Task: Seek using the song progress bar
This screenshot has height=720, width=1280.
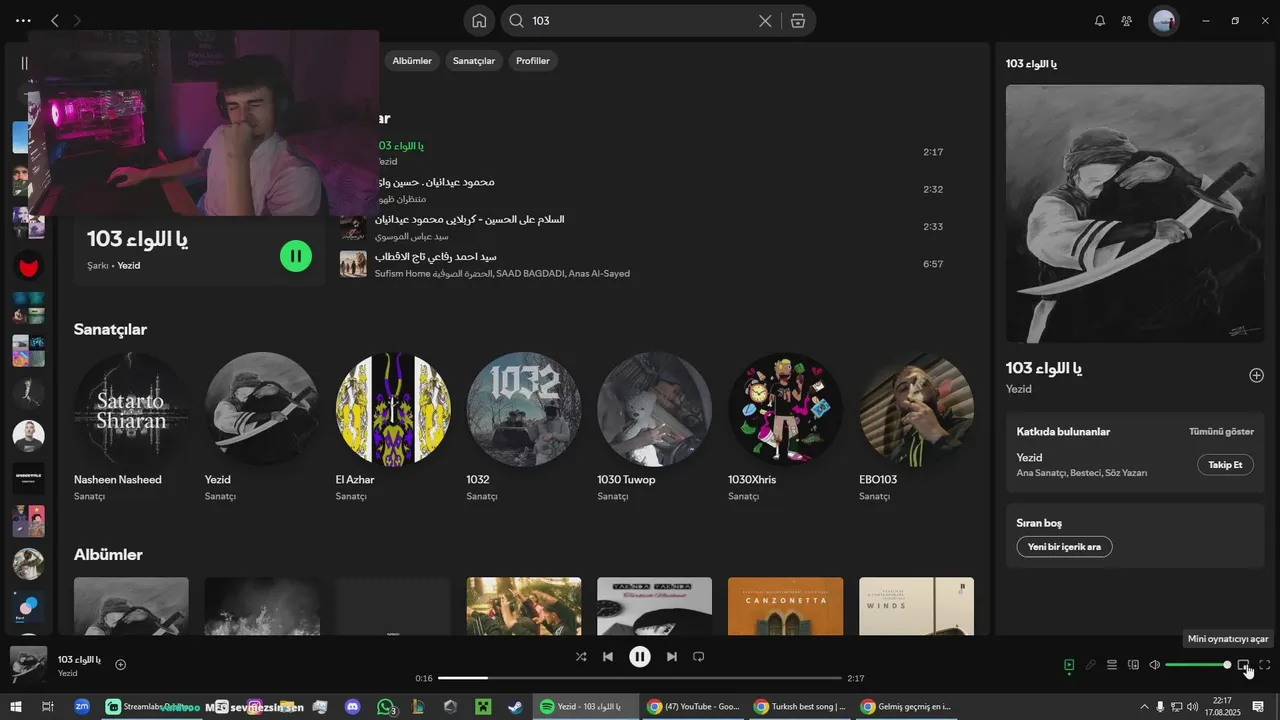Action: coord(640,678)
